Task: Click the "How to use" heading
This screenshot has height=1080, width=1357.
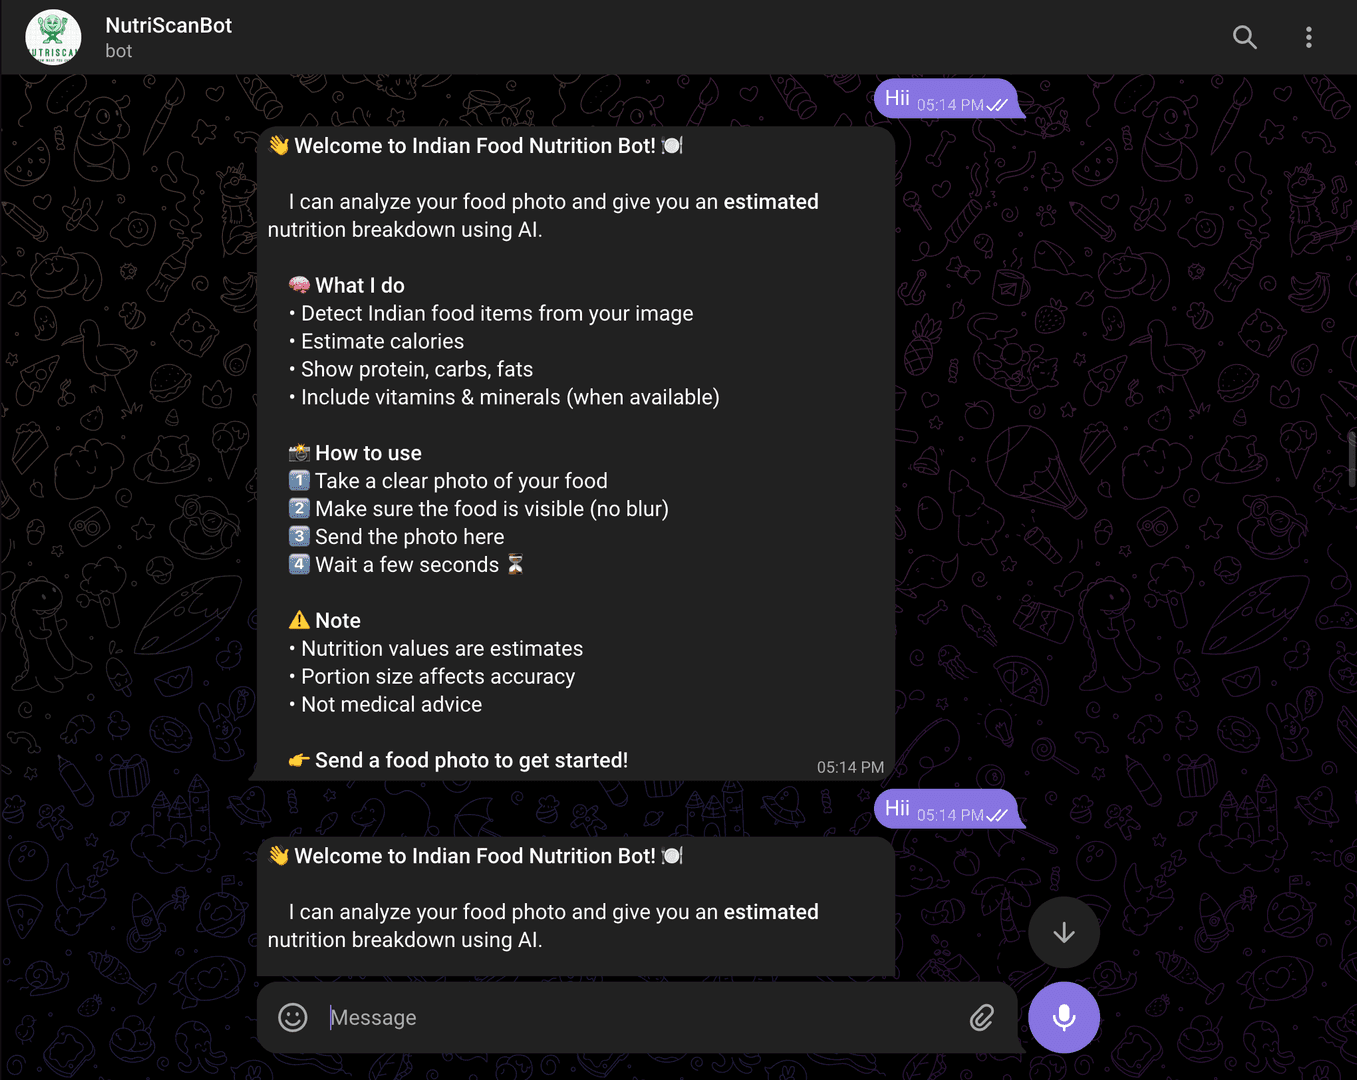Action: pyautogui.click(x=368, y=453)
